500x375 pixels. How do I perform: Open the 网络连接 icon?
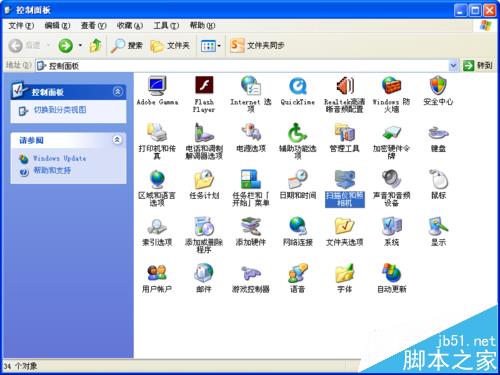pos(298,226)
